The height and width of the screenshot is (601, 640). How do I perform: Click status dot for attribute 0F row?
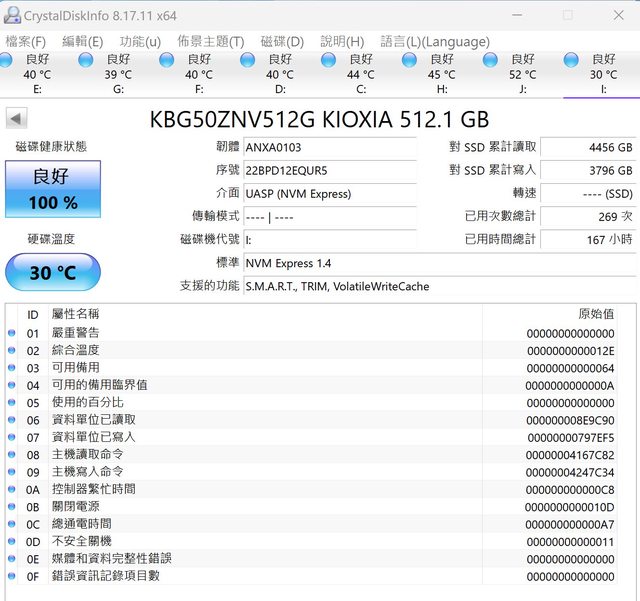[12, 576]
